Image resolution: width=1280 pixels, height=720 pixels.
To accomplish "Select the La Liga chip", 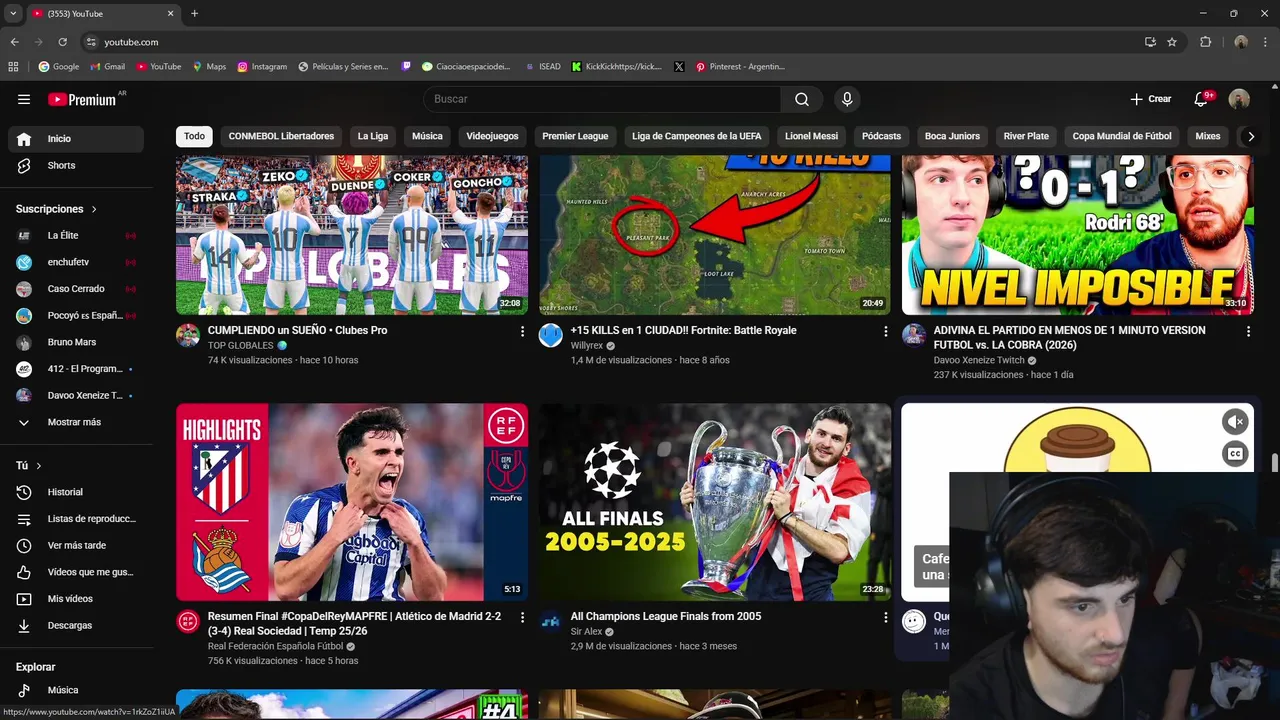I will tap(373, 136).
